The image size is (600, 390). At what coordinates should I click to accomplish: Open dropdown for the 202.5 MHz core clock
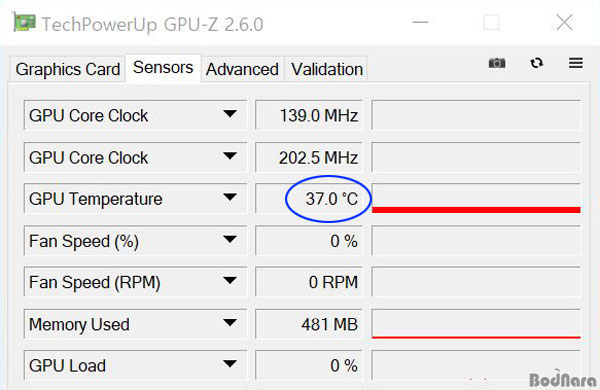(230, 156)
